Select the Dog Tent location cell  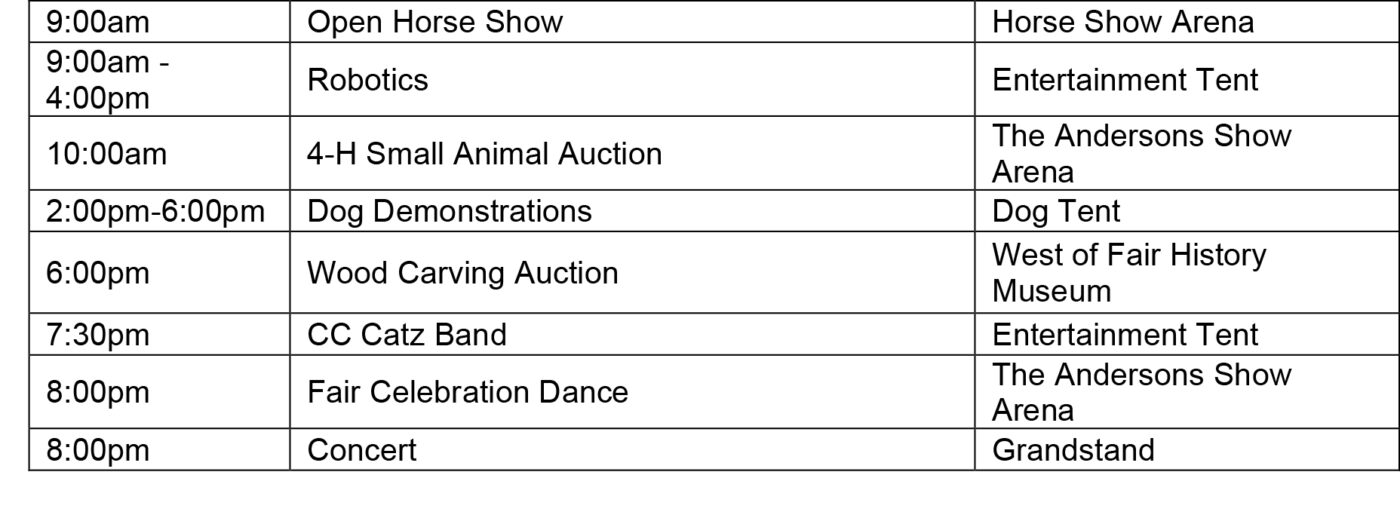[x=1056, y=212]
